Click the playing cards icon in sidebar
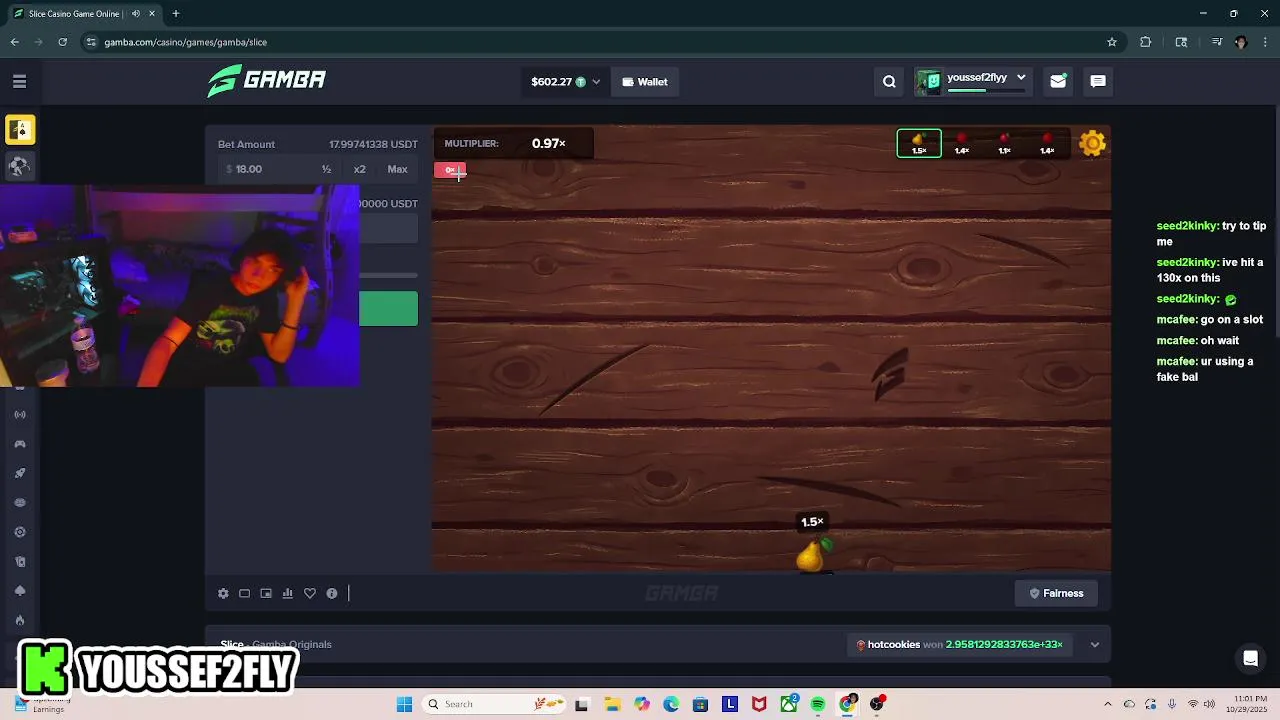The width and height of the screenshot is (1280, 720). point(20,561)
